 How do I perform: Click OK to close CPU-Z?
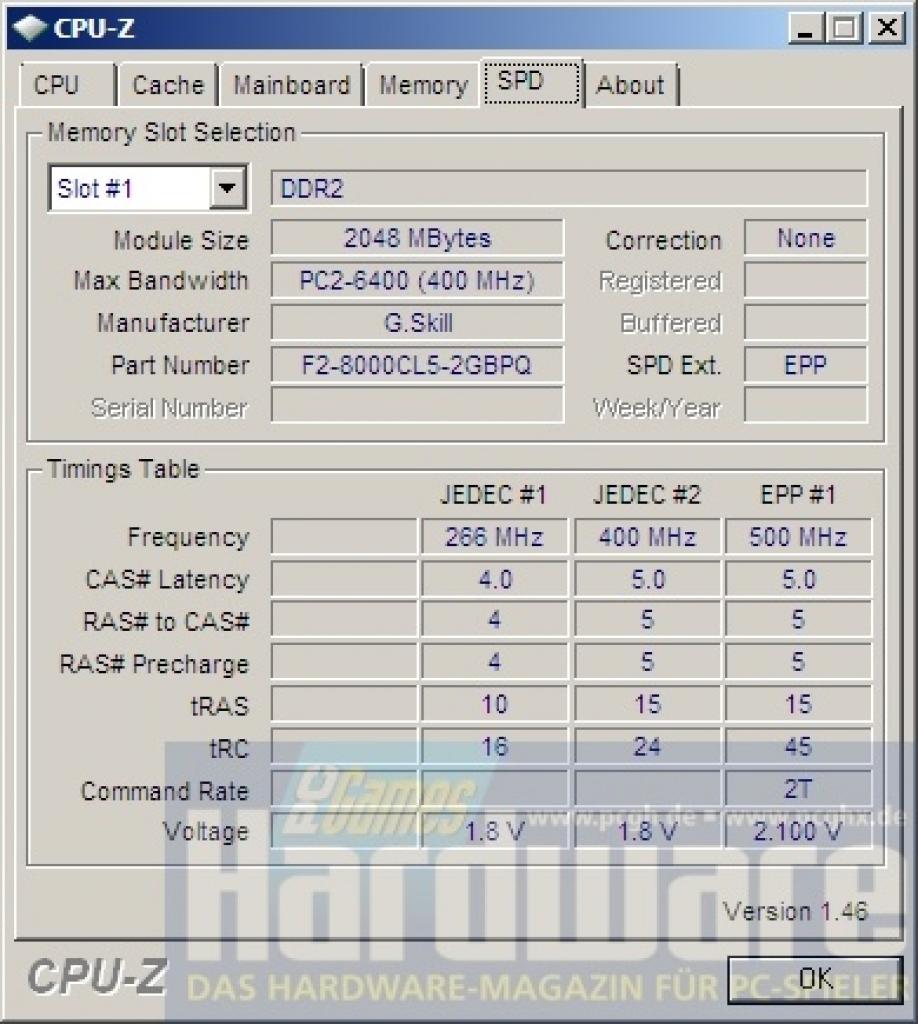point(815,978)
